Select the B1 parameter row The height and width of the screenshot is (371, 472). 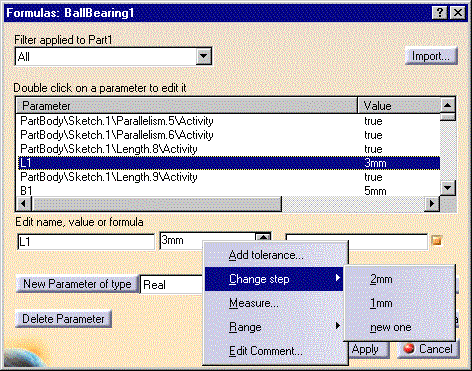coord(229,190)
